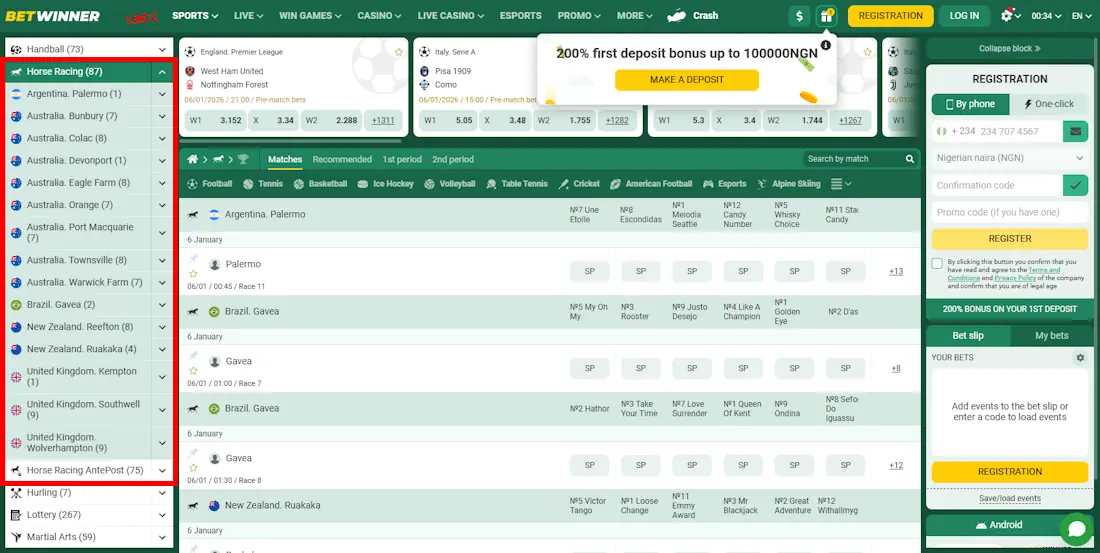Open the Crash game link
This screenshot has width=1100, height=553.
point(692,15)
